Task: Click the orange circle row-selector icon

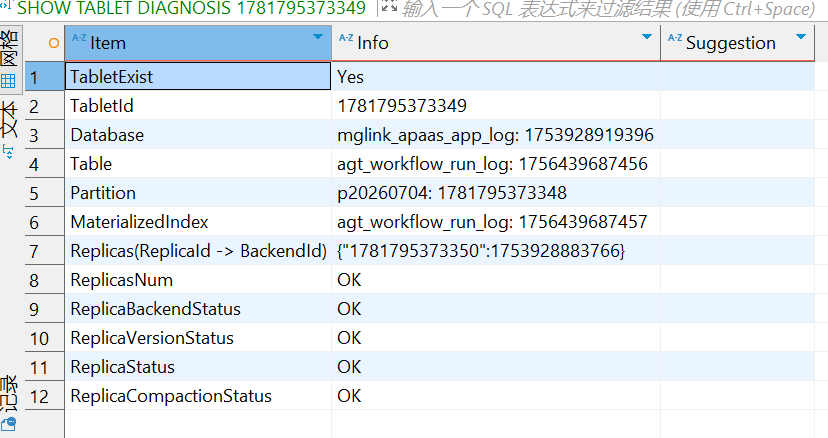Action: pyautogui.click(x=53, y=43)
